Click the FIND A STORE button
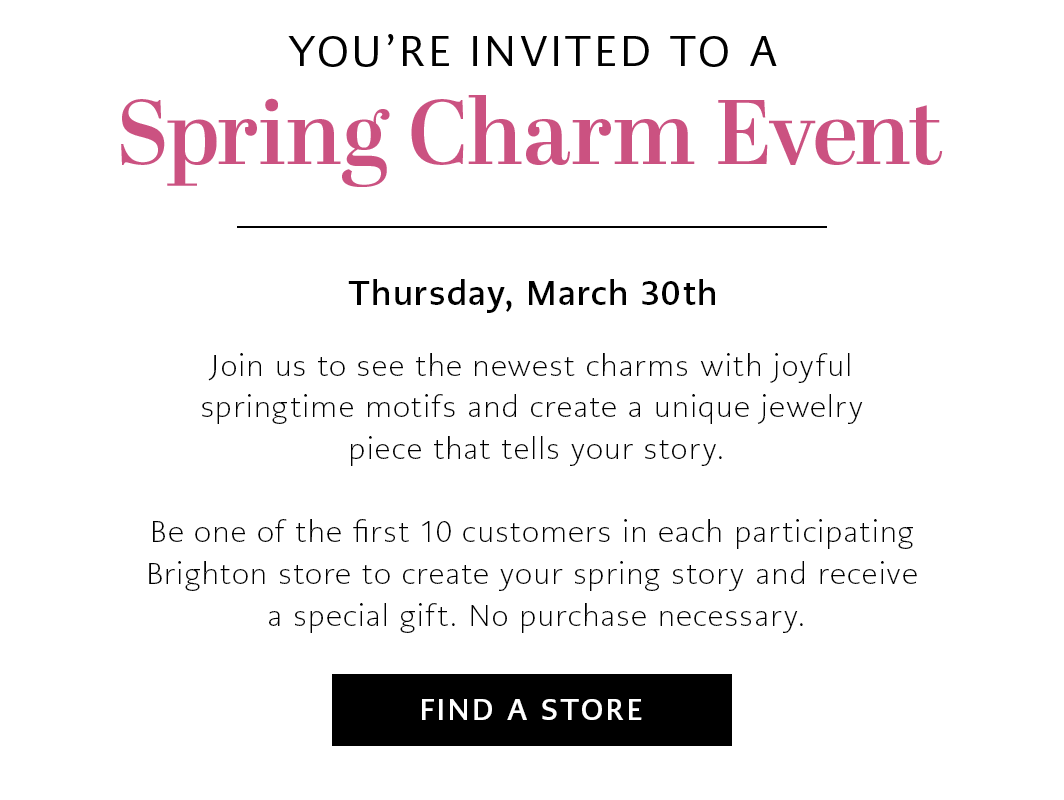 (531, 710)
